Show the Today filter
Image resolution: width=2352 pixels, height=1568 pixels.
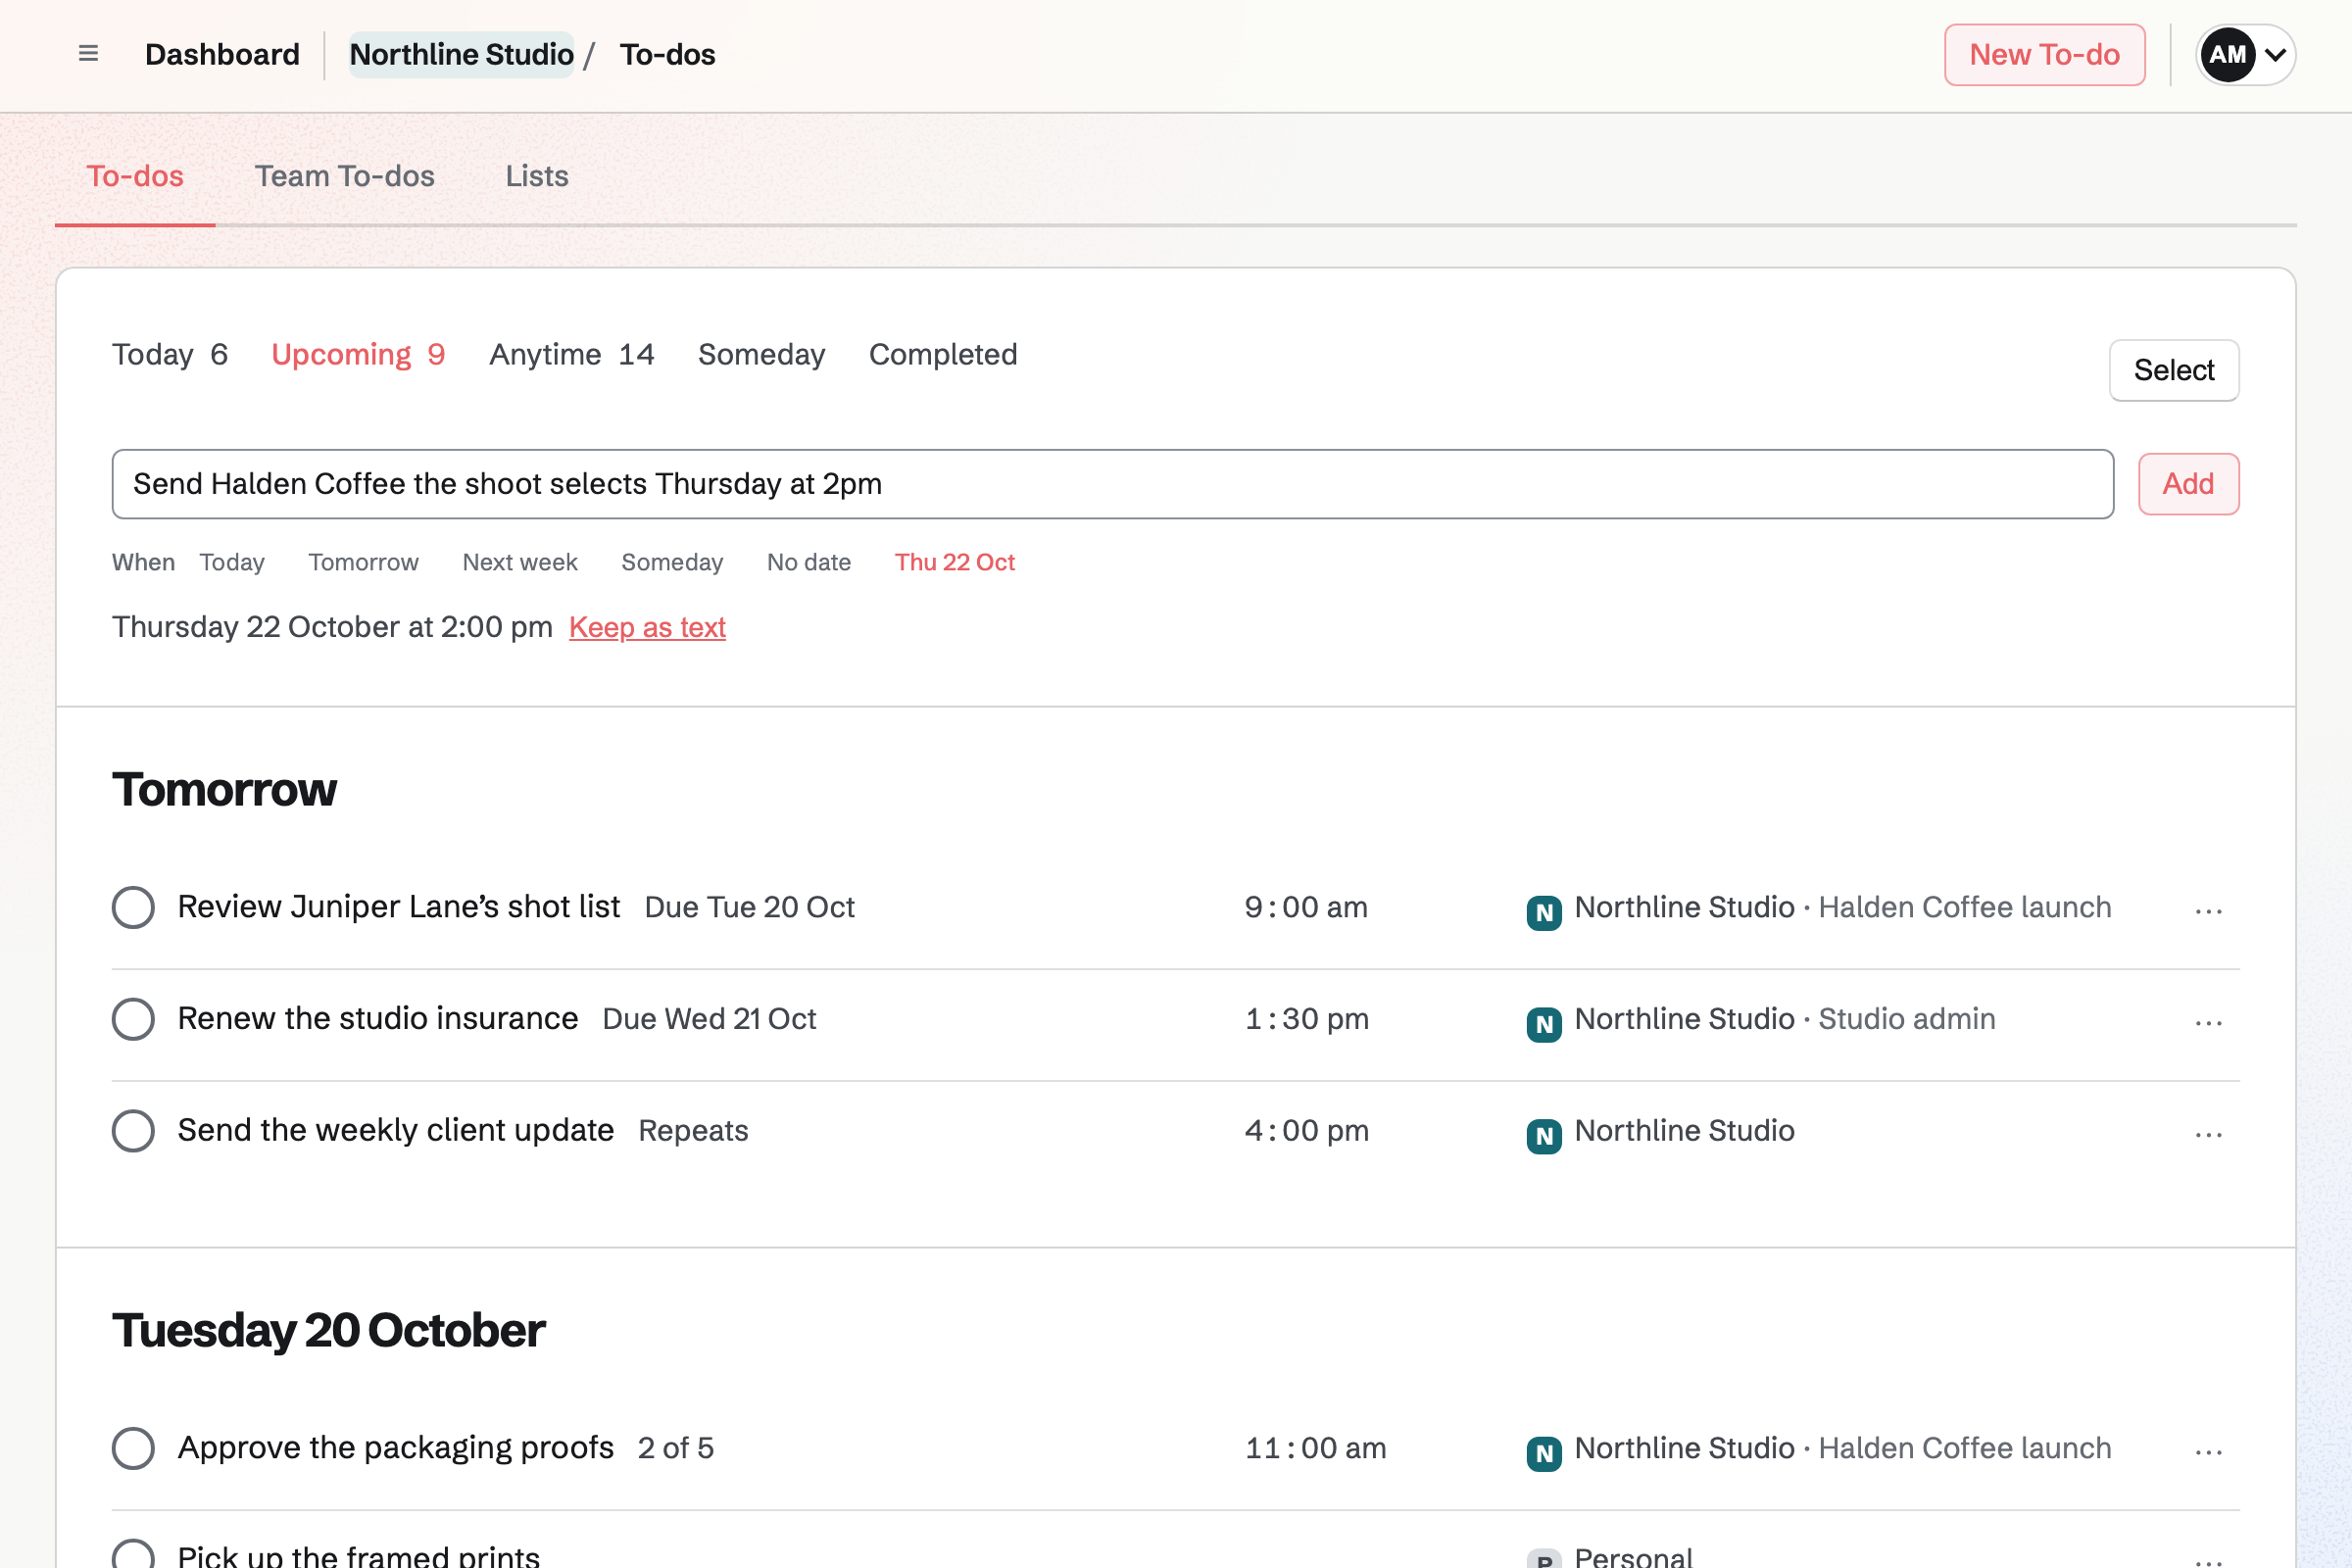tap(170, 354)
